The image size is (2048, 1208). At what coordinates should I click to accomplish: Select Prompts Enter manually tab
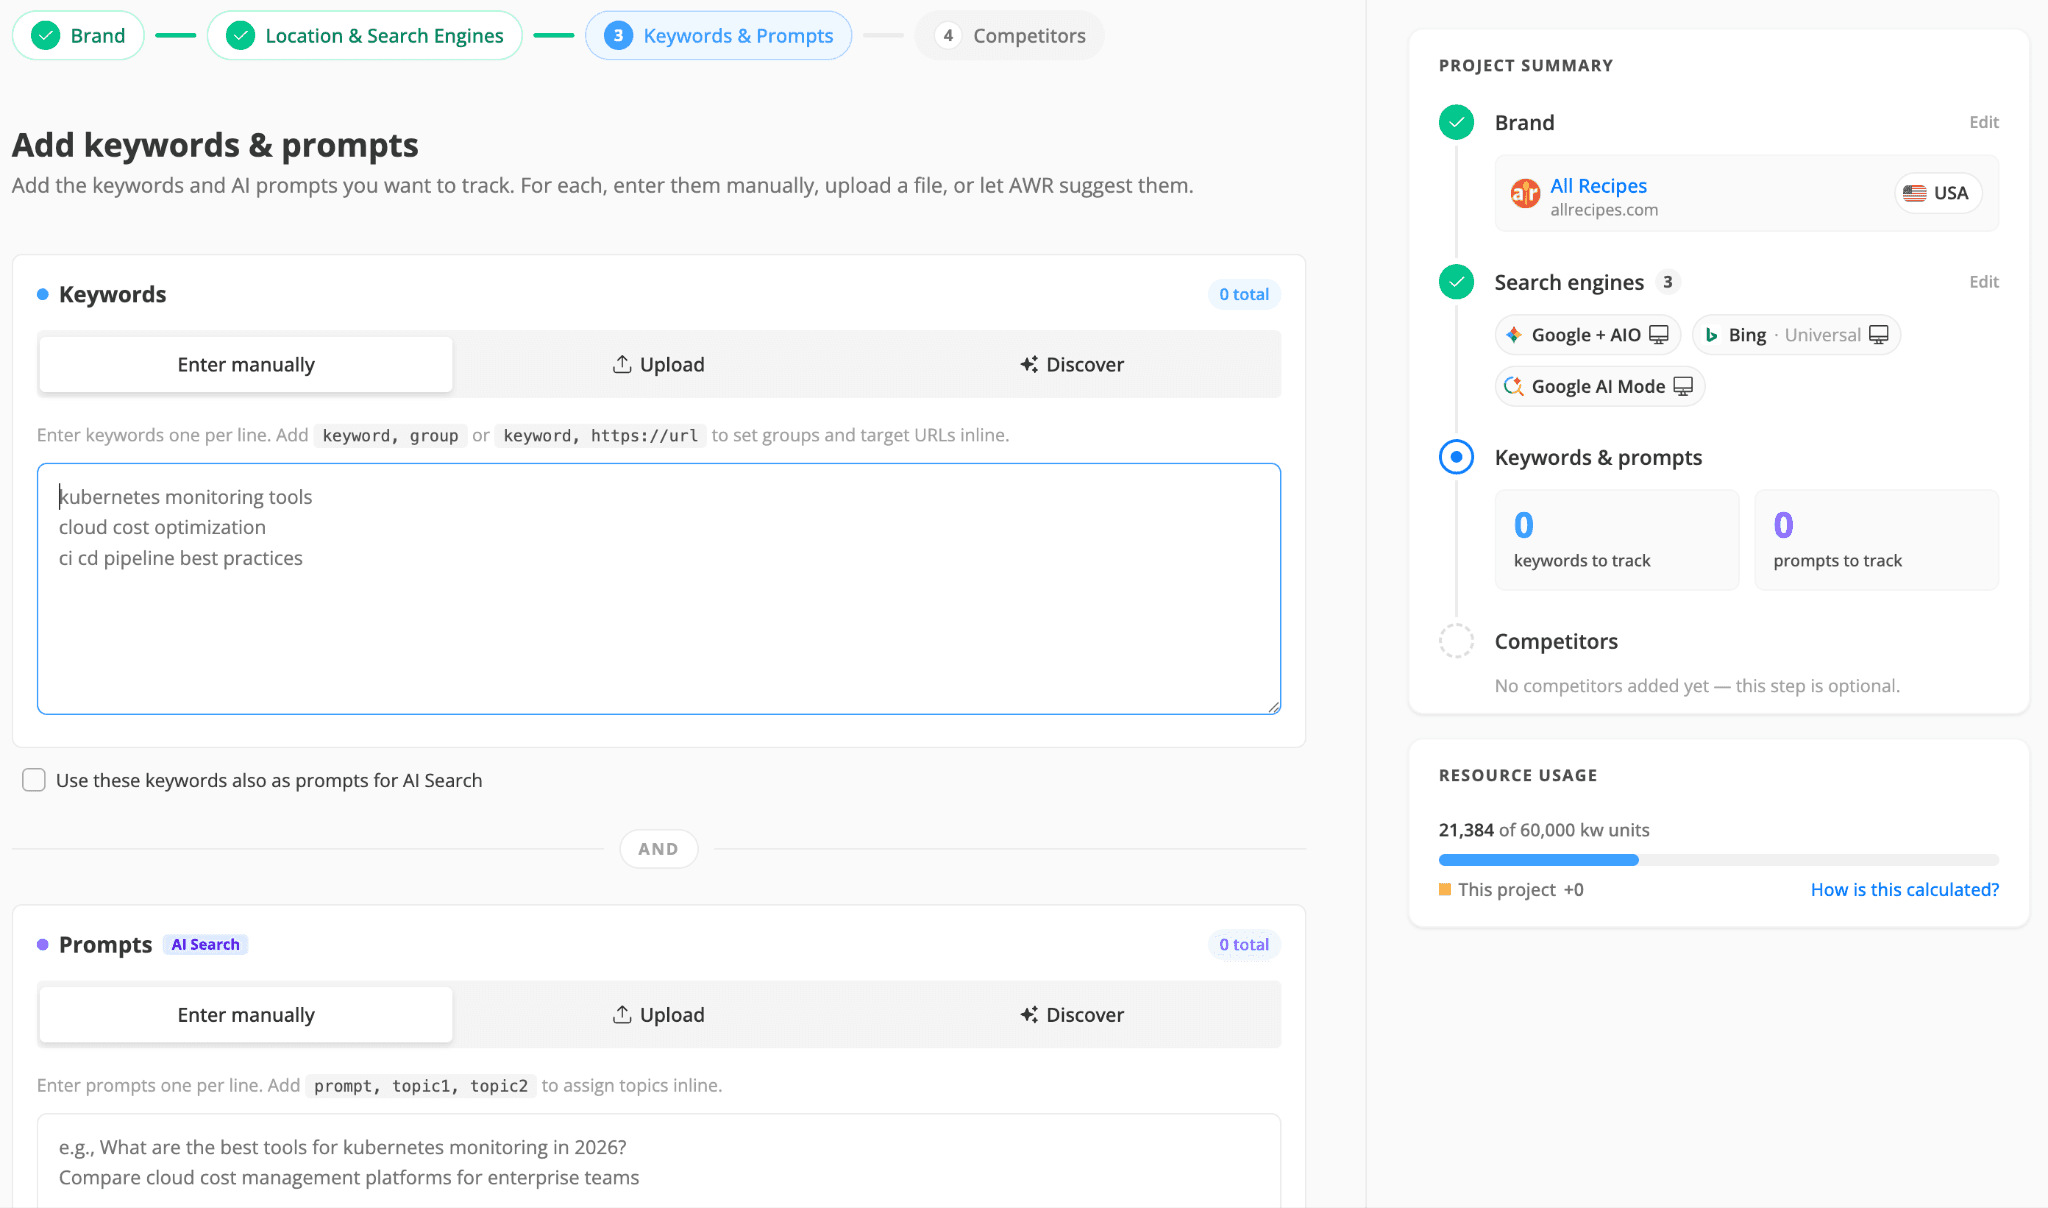[x=246, y=1014]
